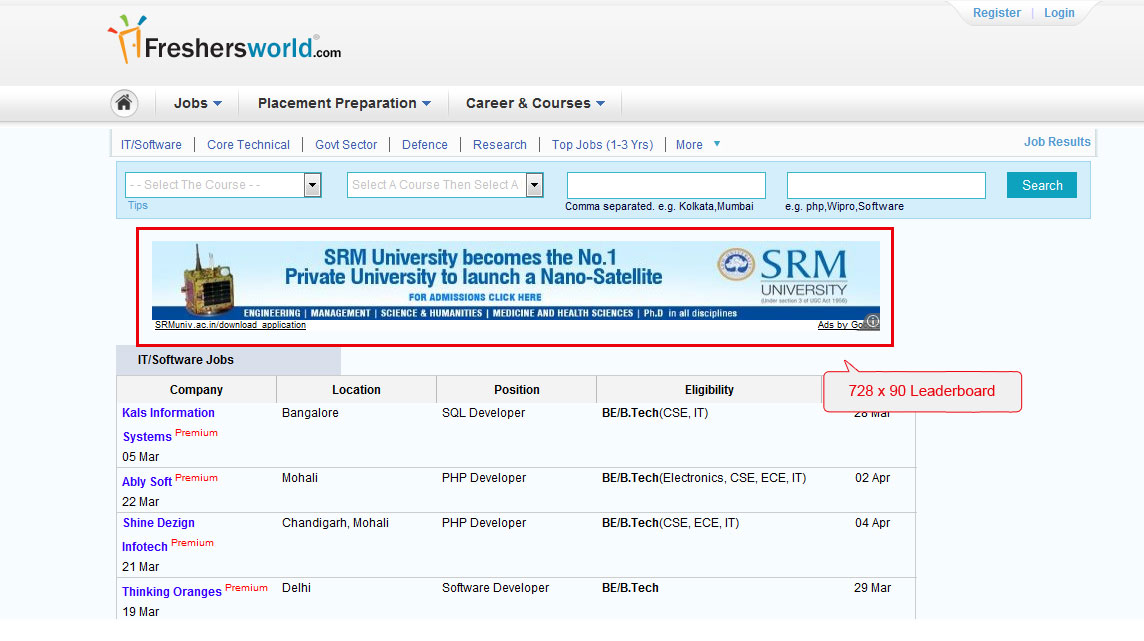This screenshot has height=641, width=1144.
Task: Click the SRMuniv.ac.in/download_application ad link
Action: (231, 325)
